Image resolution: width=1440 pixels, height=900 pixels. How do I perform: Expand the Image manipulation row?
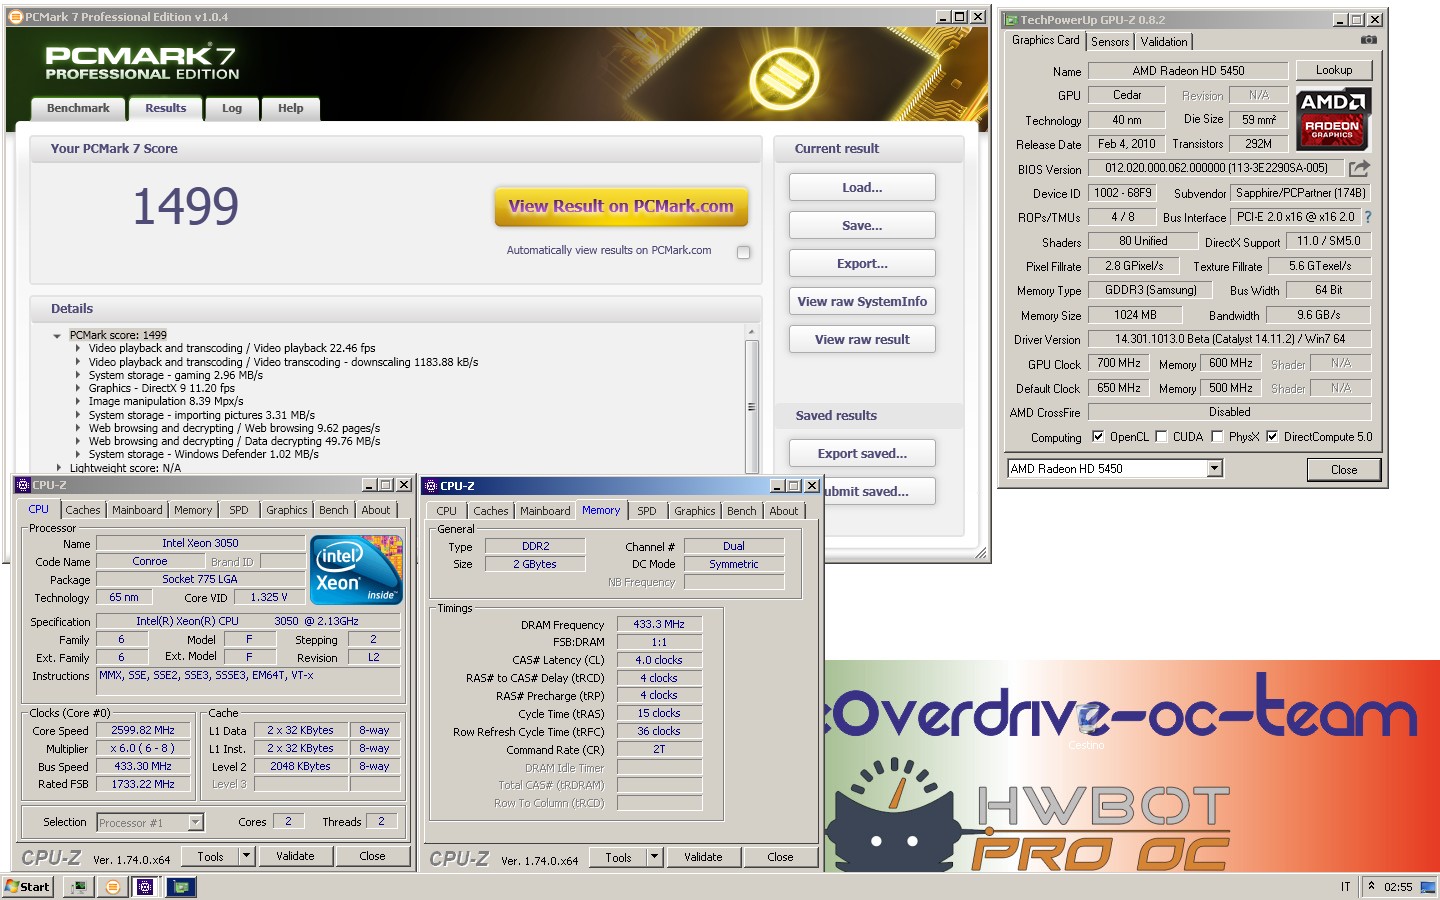click(78, 401)
